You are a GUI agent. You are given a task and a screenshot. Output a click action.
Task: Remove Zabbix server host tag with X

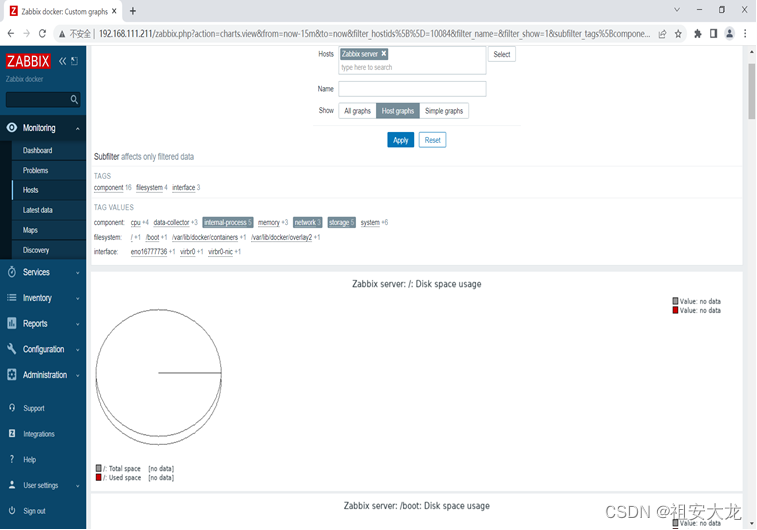pos(384,54)
